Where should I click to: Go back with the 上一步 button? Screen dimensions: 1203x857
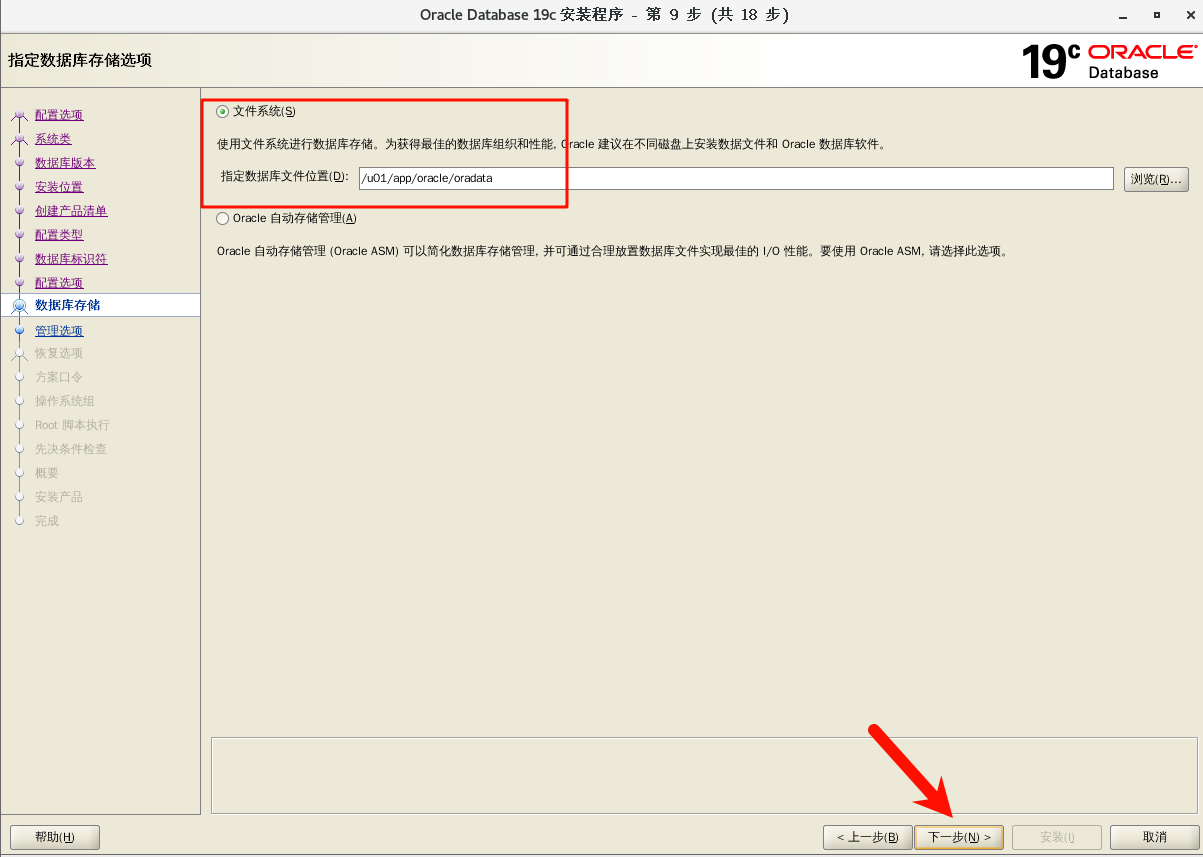(867, 837)
